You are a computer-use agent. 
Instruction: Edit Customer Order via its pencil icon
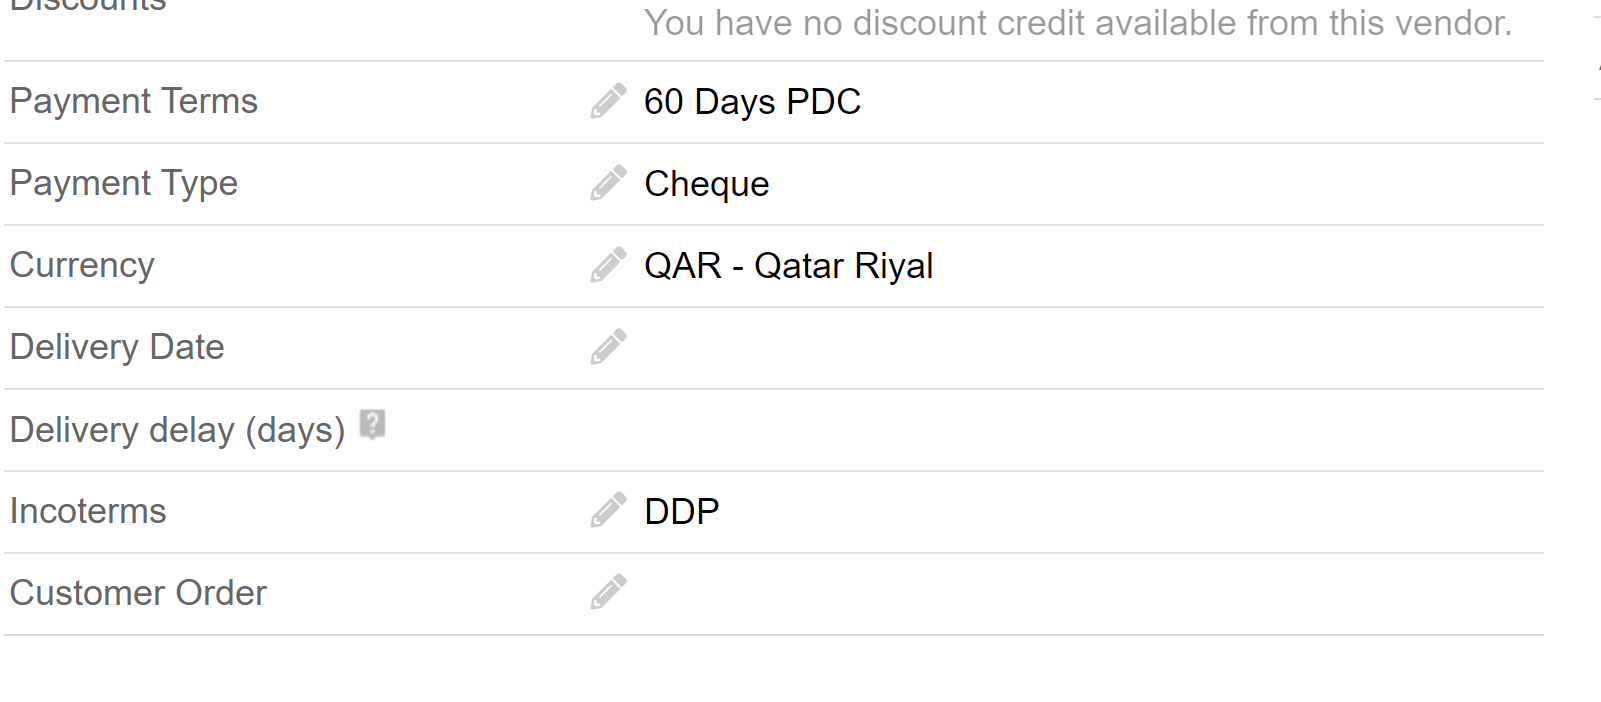[608, 592]
